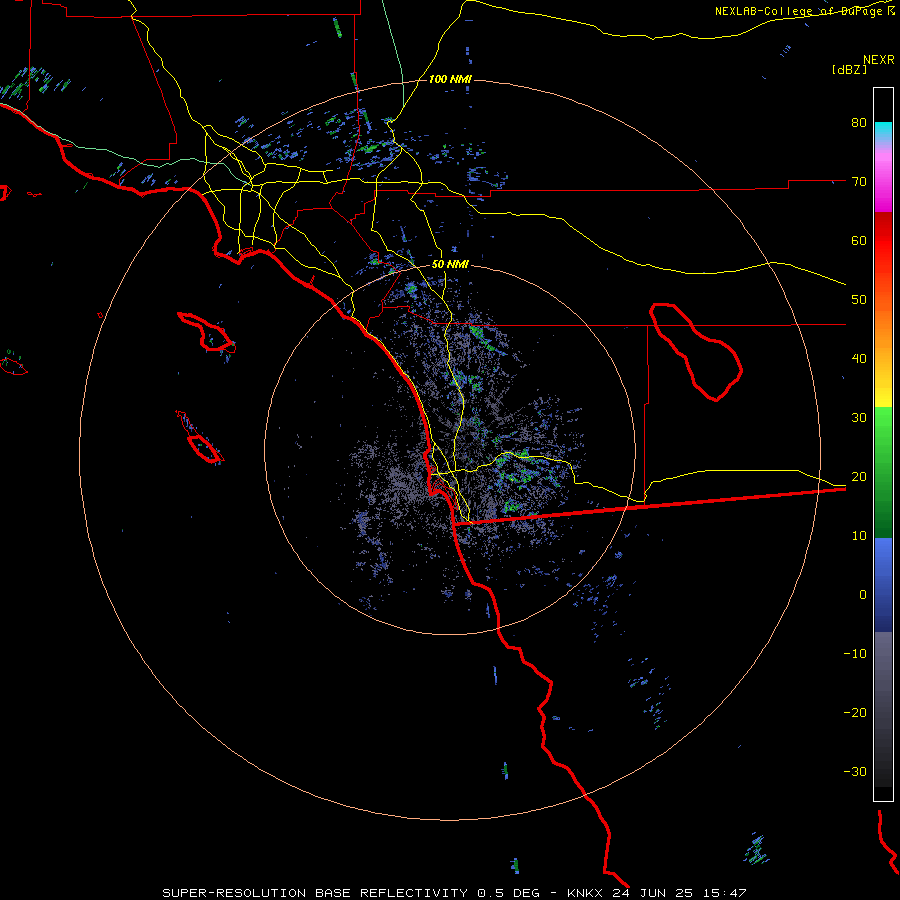Select the 80 value on the dBZ scale

(859, 123)
